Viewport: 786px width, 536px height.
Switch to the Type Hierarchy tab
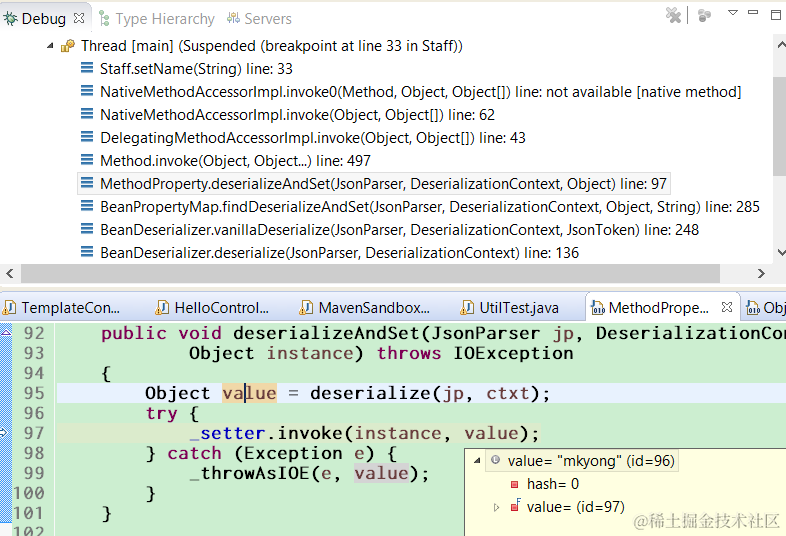pyautogui.click(x=156, y=19)
